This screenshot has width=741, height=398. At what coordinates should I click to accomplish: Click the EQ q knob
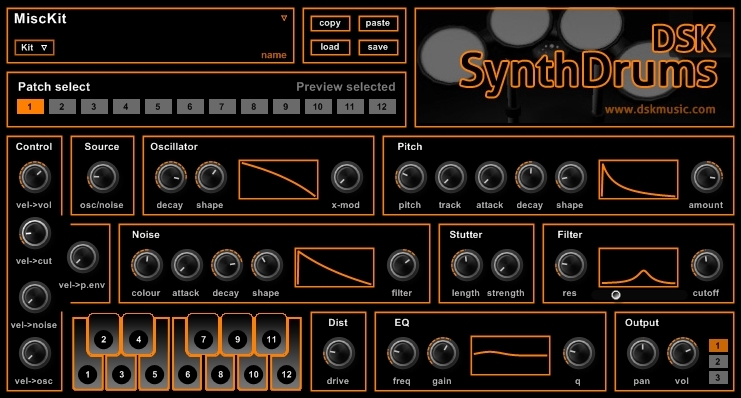578,353
